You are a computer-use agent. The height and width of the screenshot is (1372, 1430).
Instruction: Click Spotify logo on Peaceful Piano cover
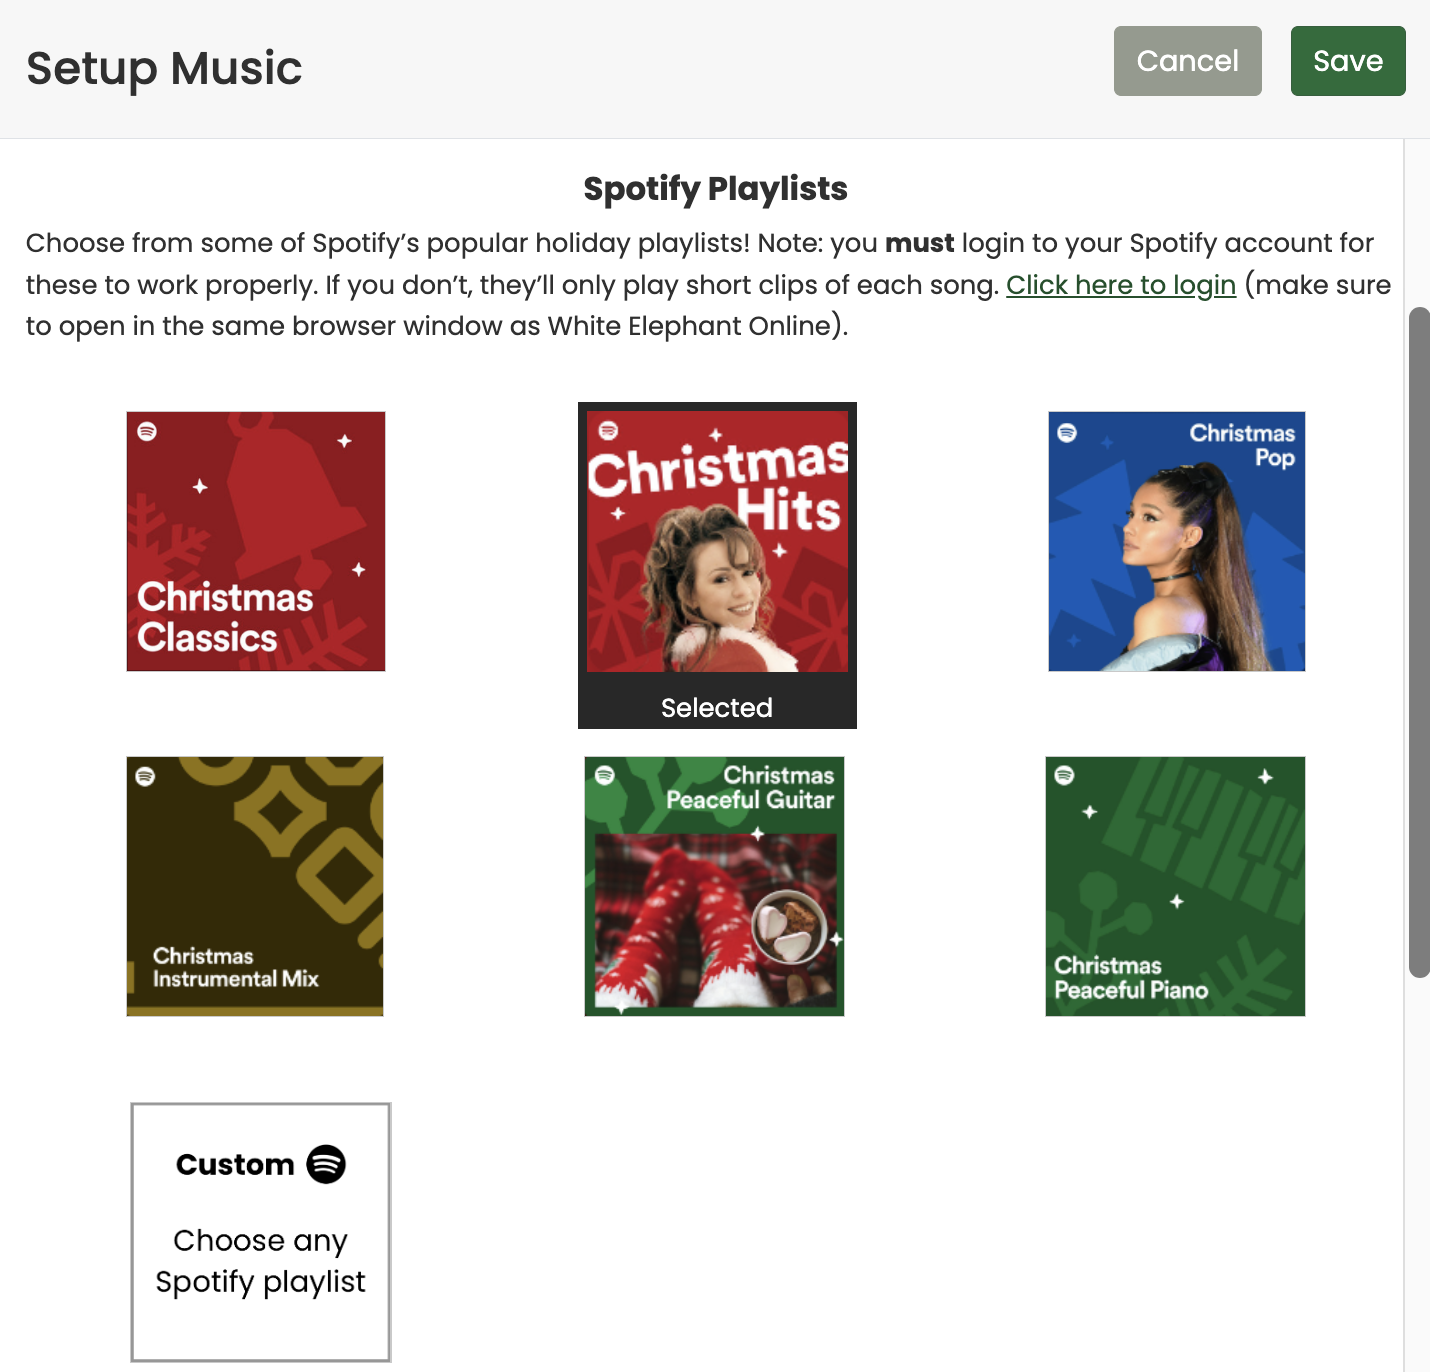click(1064, 775)
